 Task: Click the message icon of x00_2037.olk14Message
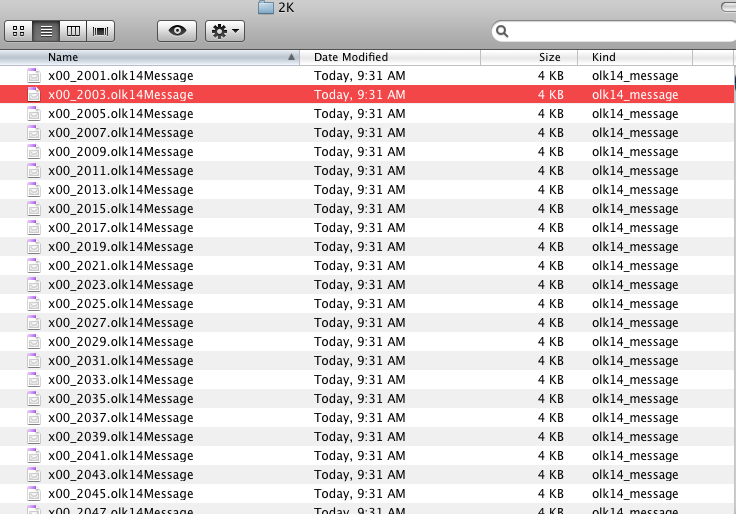[x=34, y=417]
